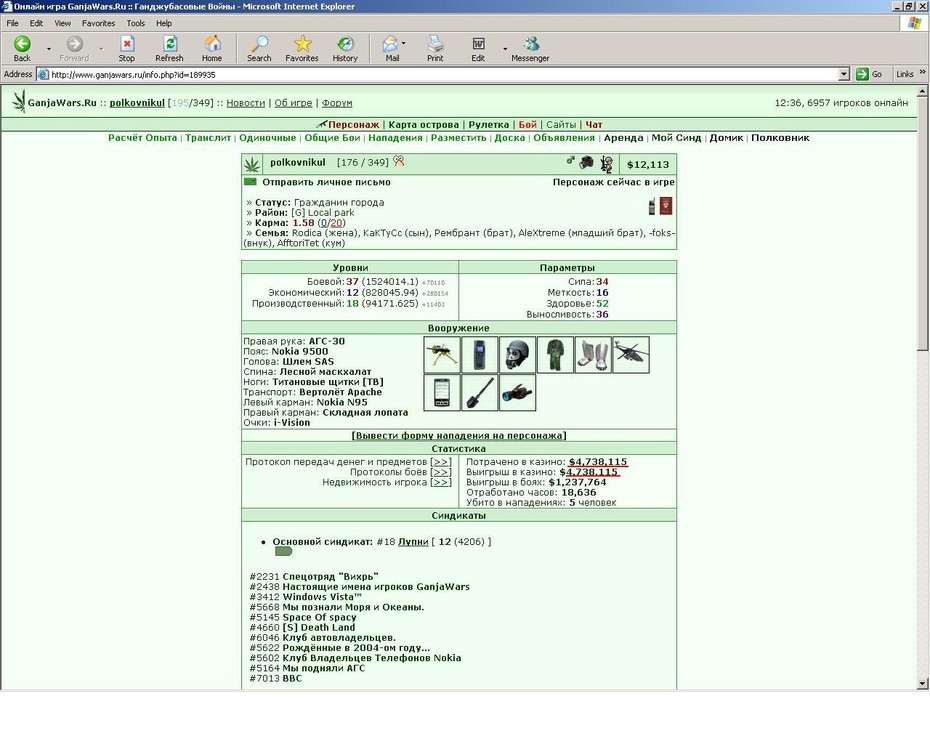
Task: Click the vertical scrollbar down arrow
Action: coord(922,683)
